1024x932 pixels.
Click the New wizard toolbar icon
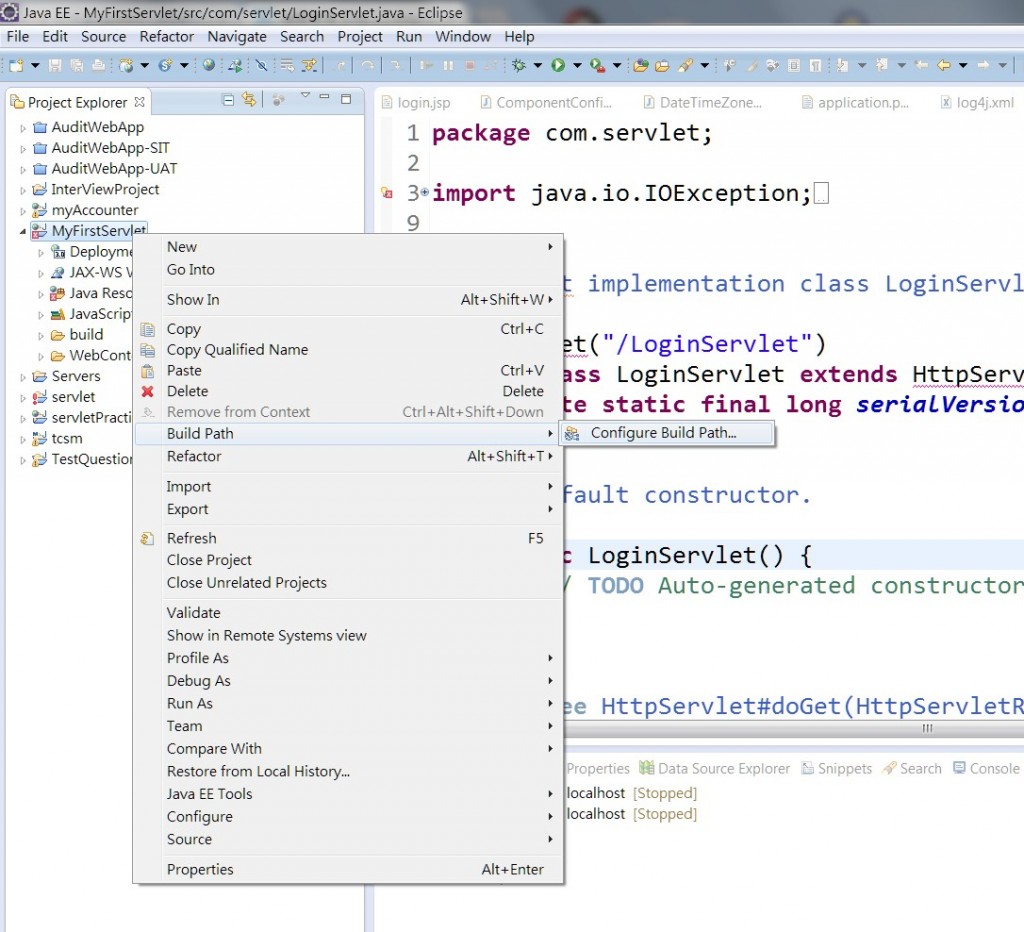(x=16, y=65)
